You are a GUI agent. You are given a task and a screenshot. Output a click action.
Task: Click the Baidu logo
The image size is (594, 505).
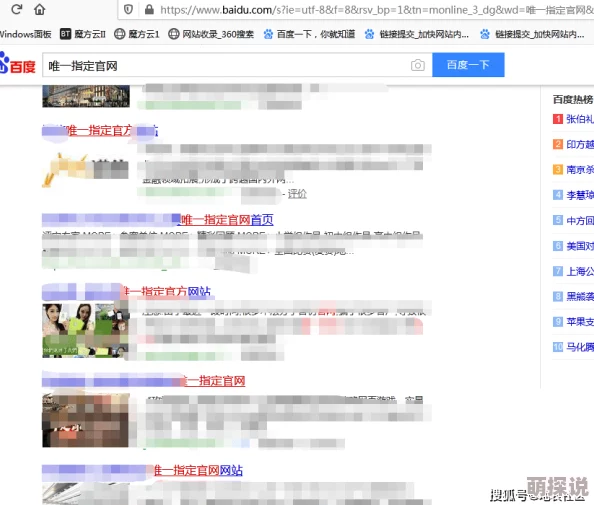pyautogui.click(x=17, y=64)
